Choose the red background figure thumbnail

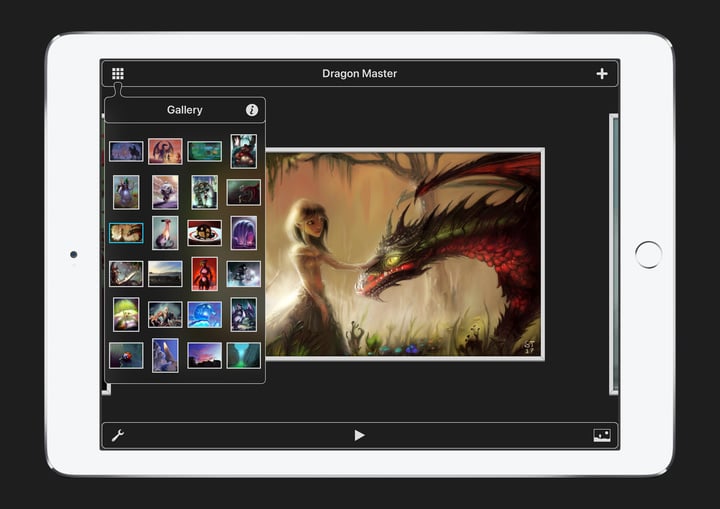click(204, 274)
